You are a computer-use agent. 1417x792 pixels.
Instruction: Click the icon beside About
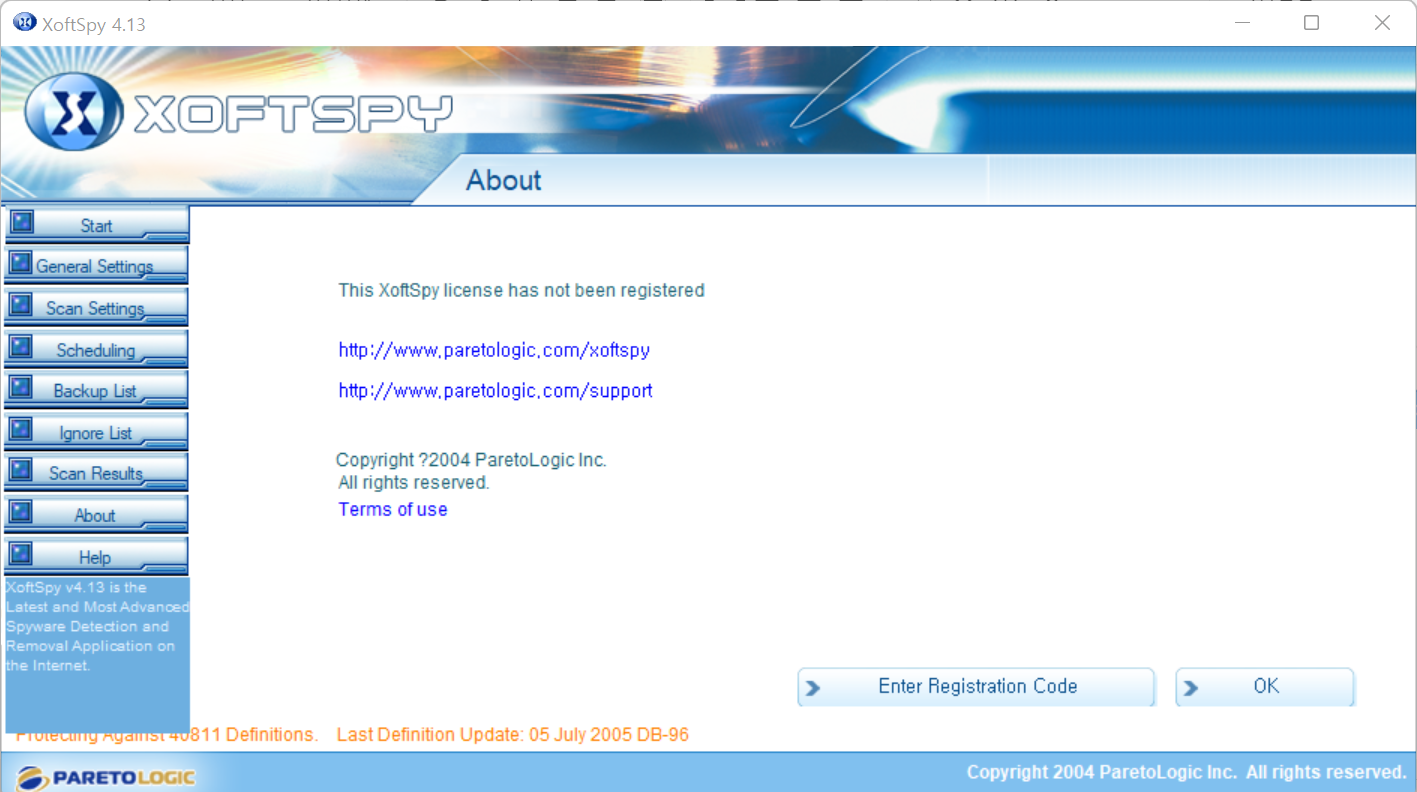coord(21,511)
